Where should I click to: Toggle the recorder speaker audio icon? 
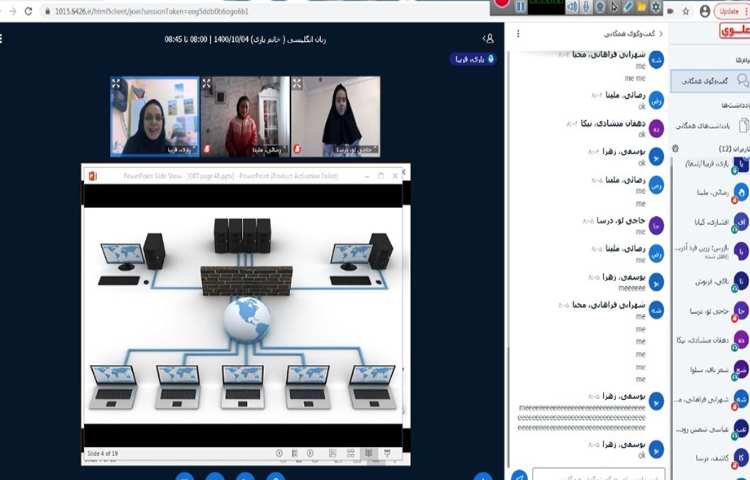click(571, 7)
